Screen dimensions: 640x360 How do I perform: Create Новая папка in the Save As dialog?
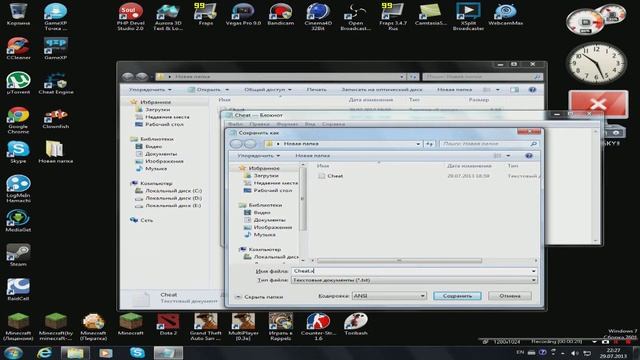(313, 156)
